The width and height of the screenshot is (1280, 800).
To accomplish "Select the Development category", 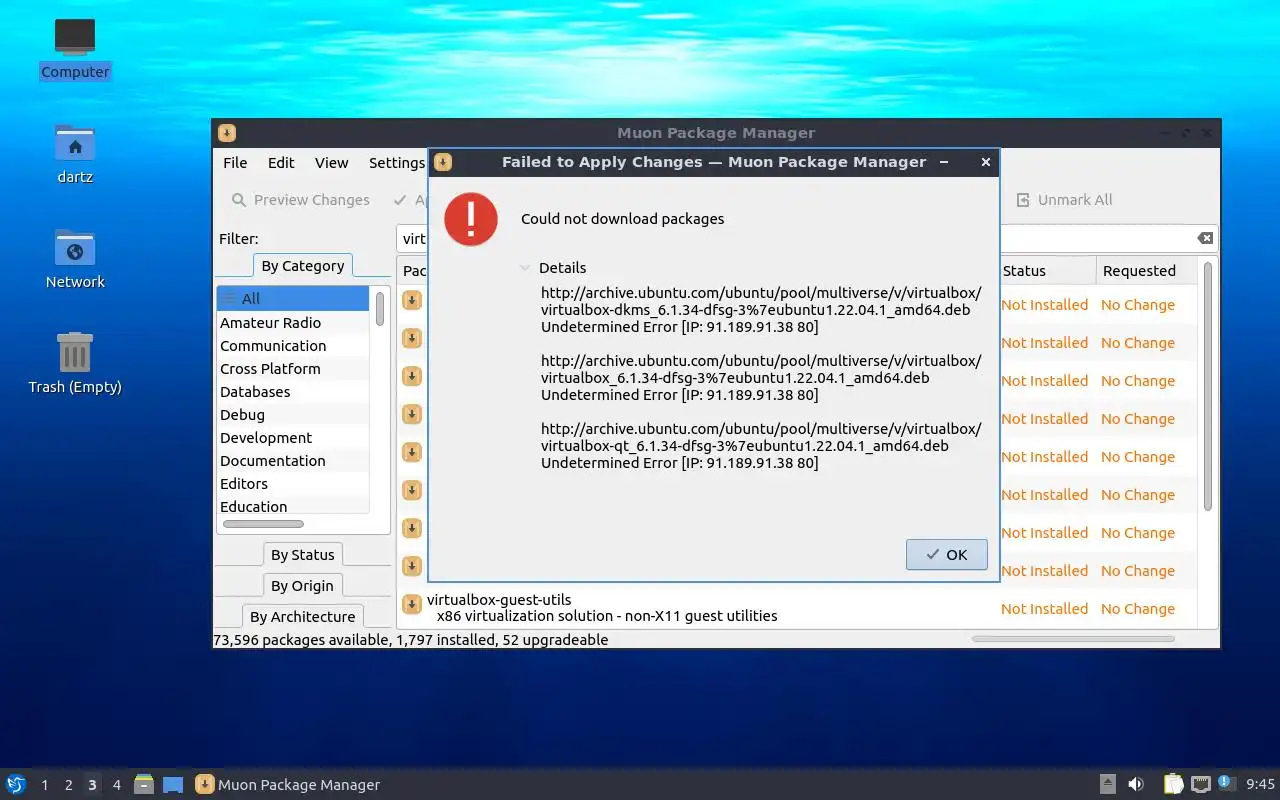I will pos(293,438).
